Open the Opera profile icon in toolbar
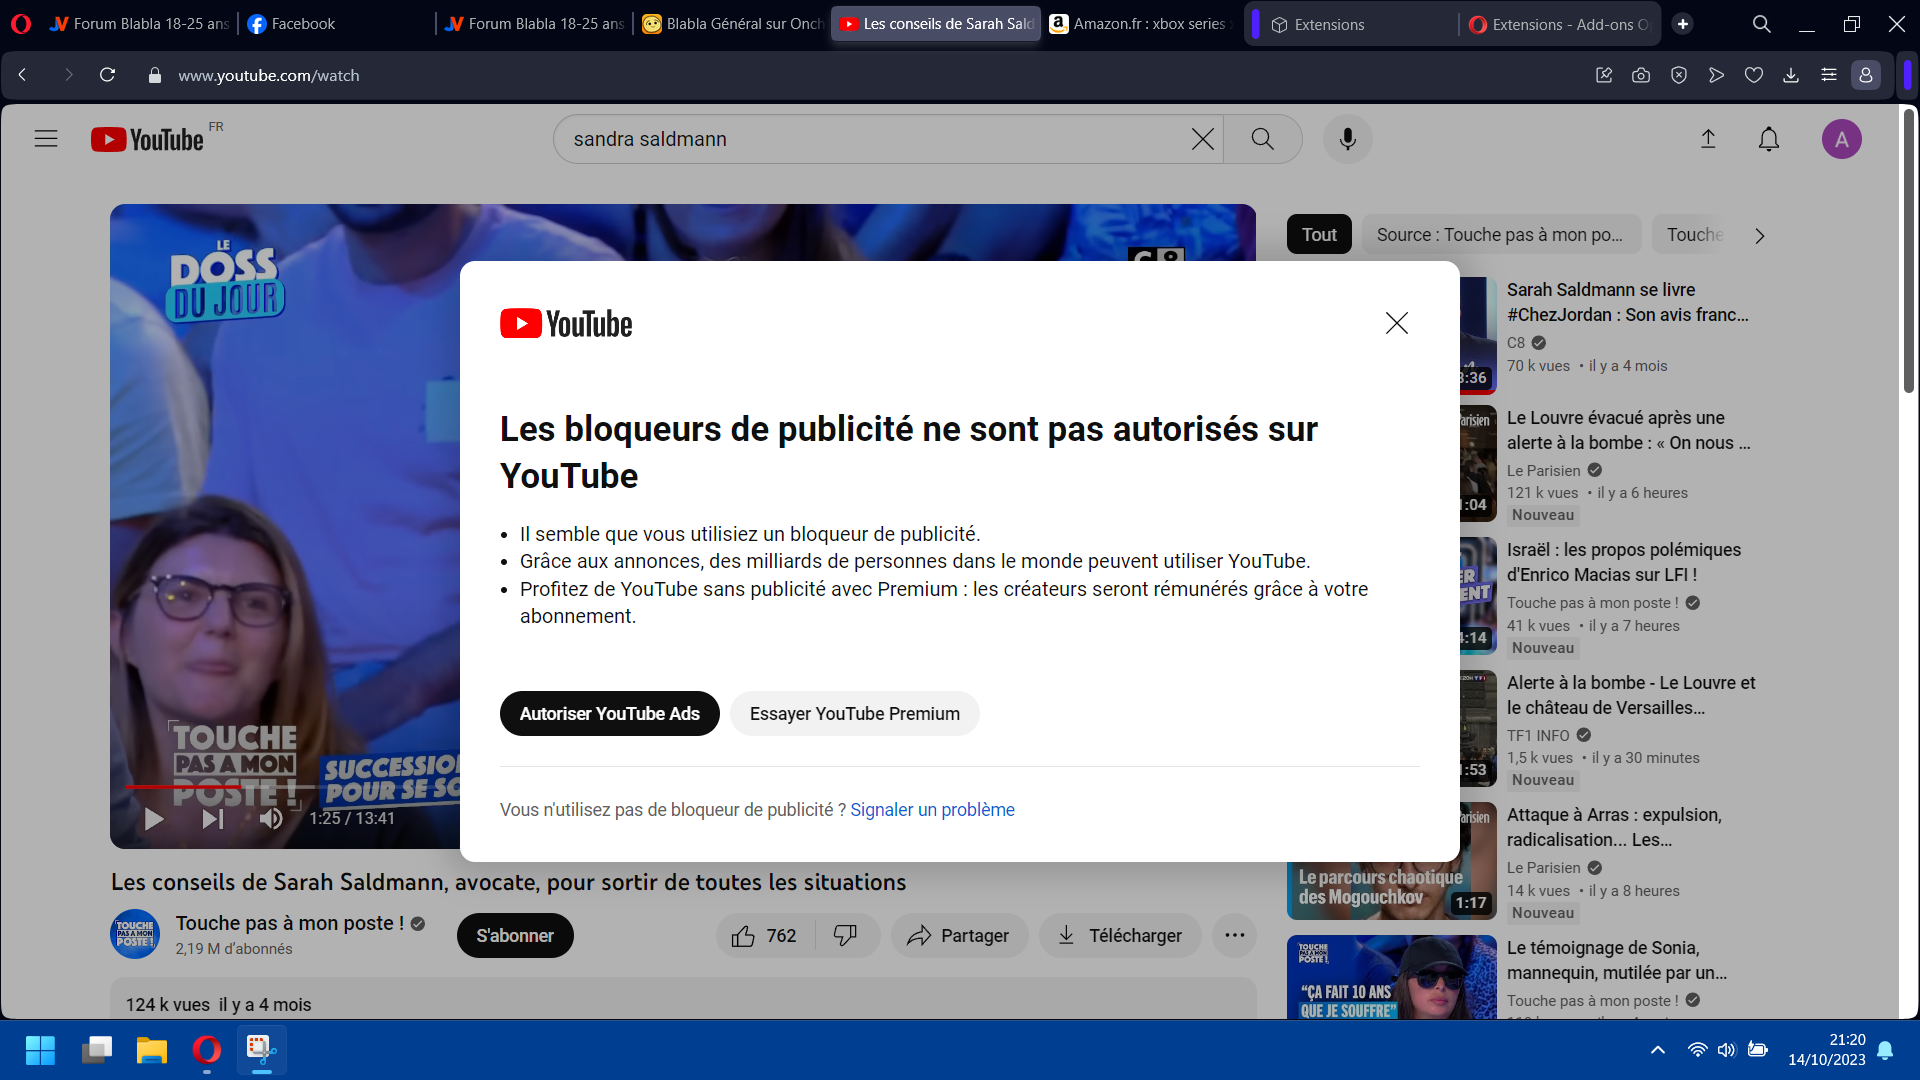The image size is (1920, 1080). tap(1866, 75)
